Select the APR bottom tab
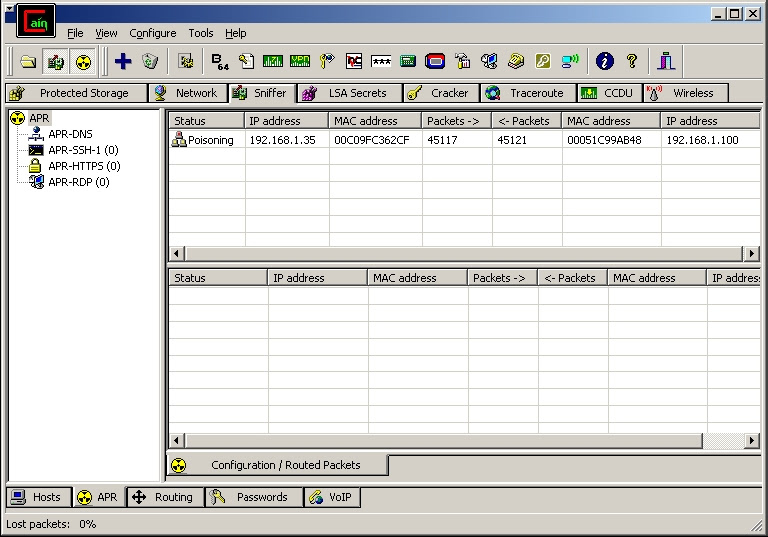The image size is (768, 537). point(99,497)
